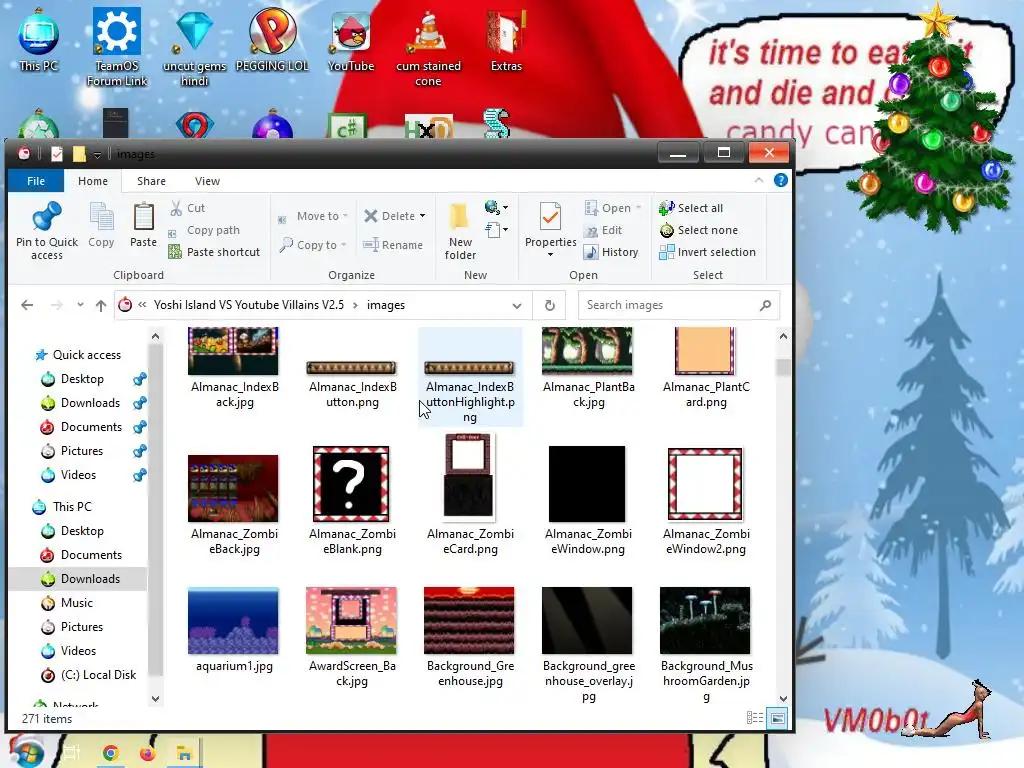Viewport: 1024px width, 768px height.
Task: Switch to the Share tab
Action: [x=151, y=181]
